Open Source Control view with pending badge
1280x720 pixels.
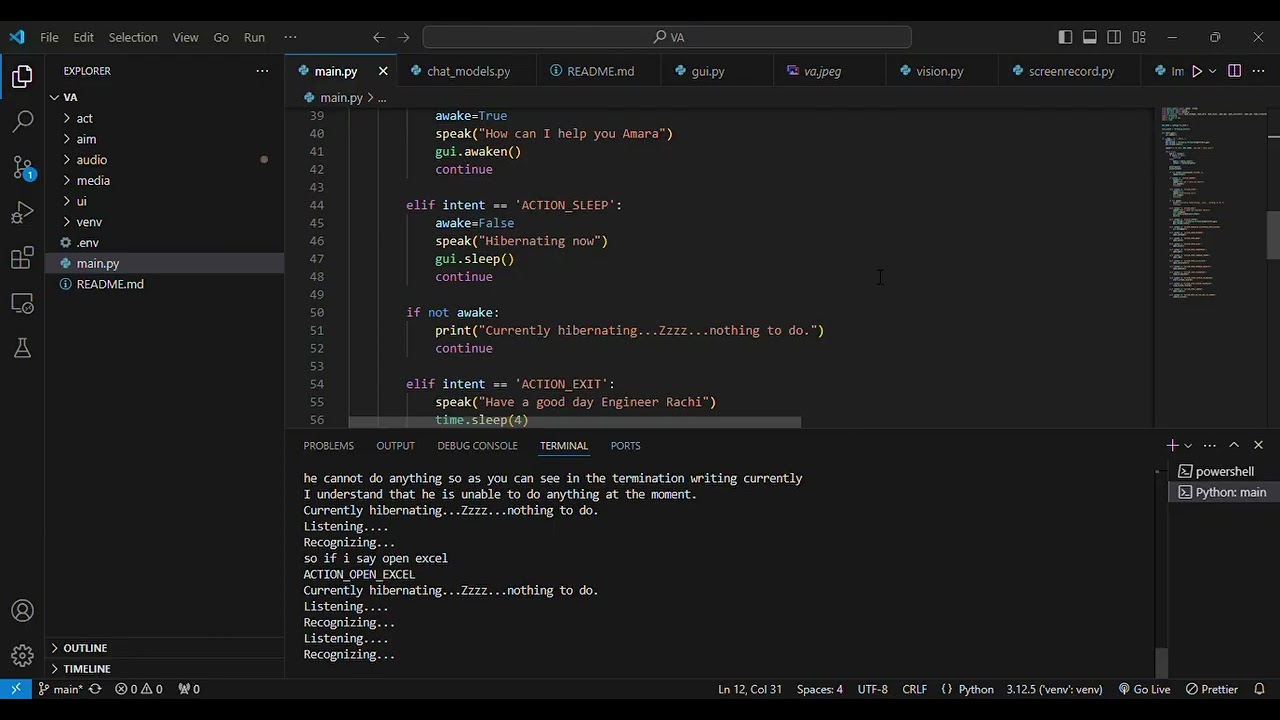tap(22, 168)
